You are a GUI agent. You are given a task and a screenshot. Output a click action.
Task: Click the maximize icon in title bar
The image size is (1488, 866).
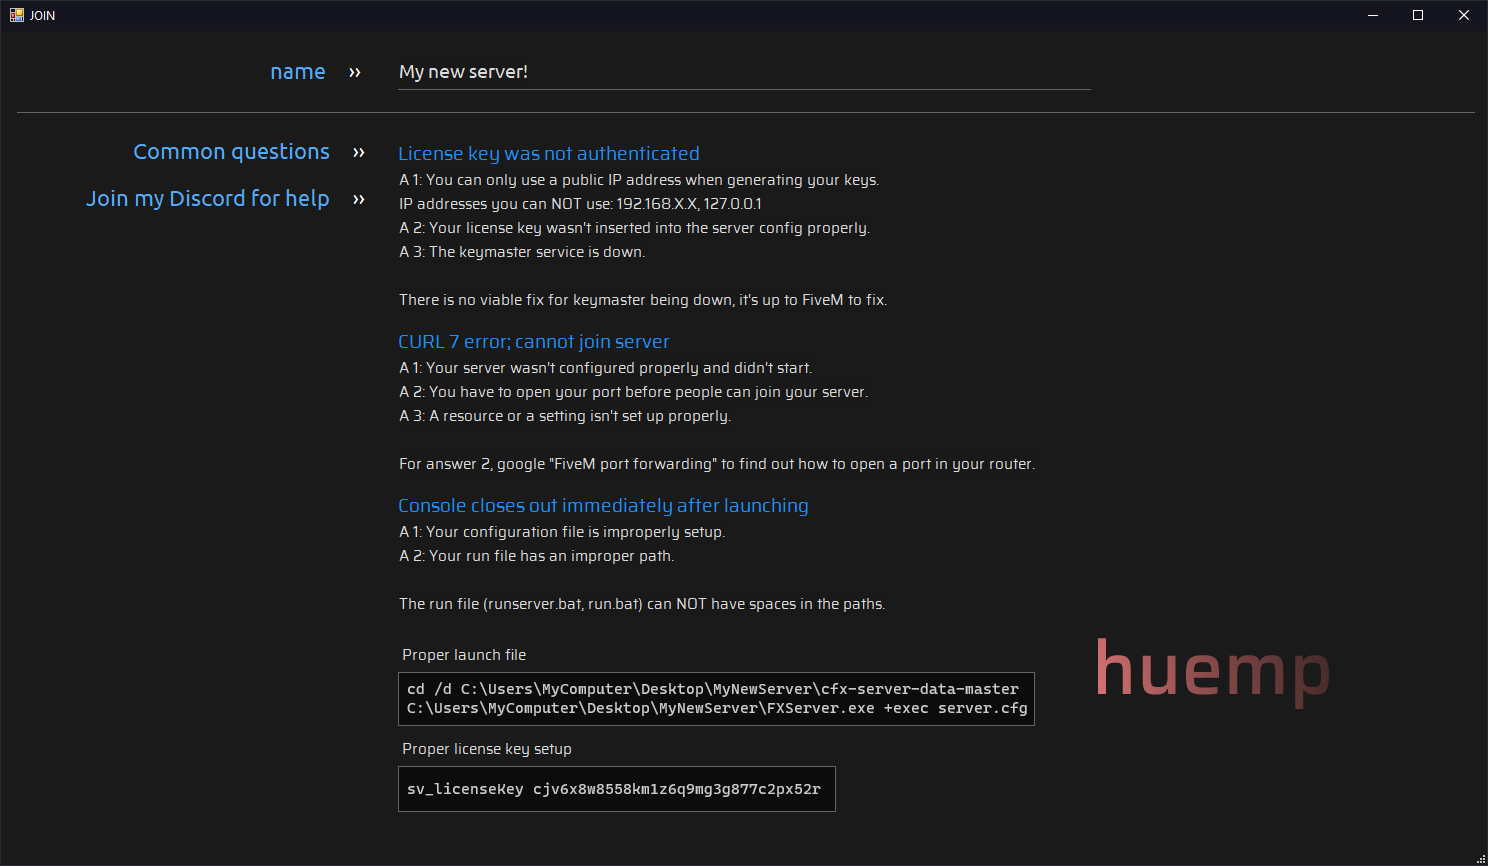[x=1417, y=14]
